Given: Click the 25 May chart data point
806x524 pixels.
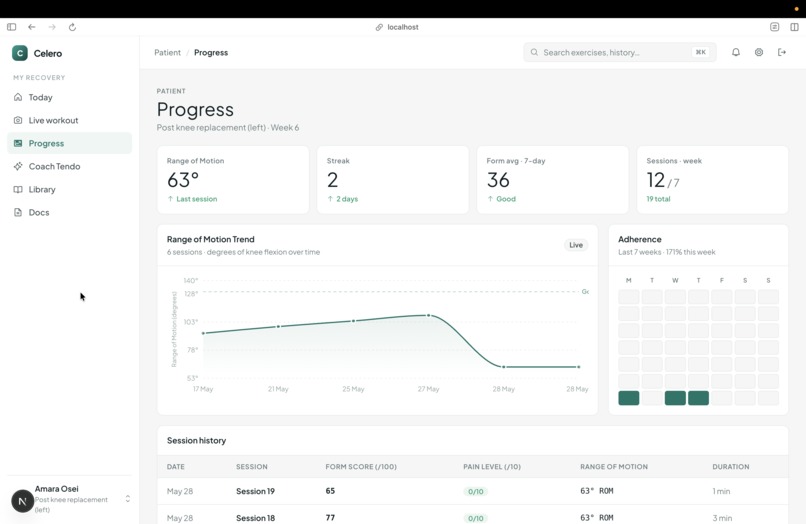Looking at the screenshot, I should (354, 321).
